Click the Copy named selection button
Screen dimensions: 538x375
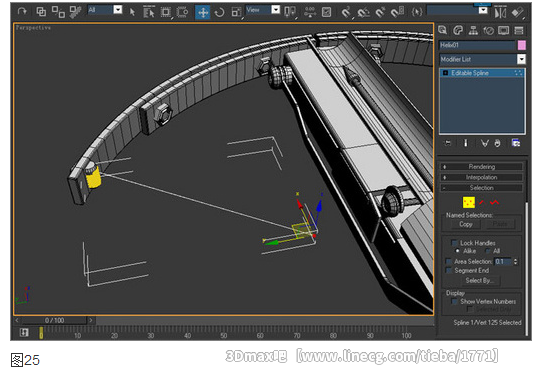point(466,224)
